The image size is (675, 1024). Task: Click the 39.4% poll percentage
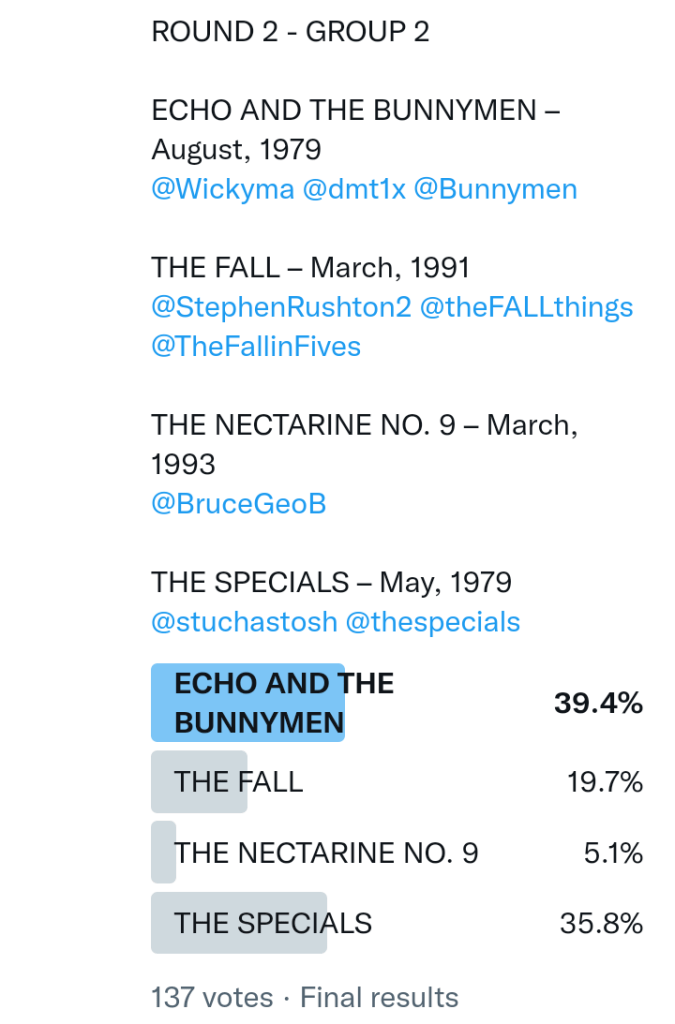click(x=598, y=703)
